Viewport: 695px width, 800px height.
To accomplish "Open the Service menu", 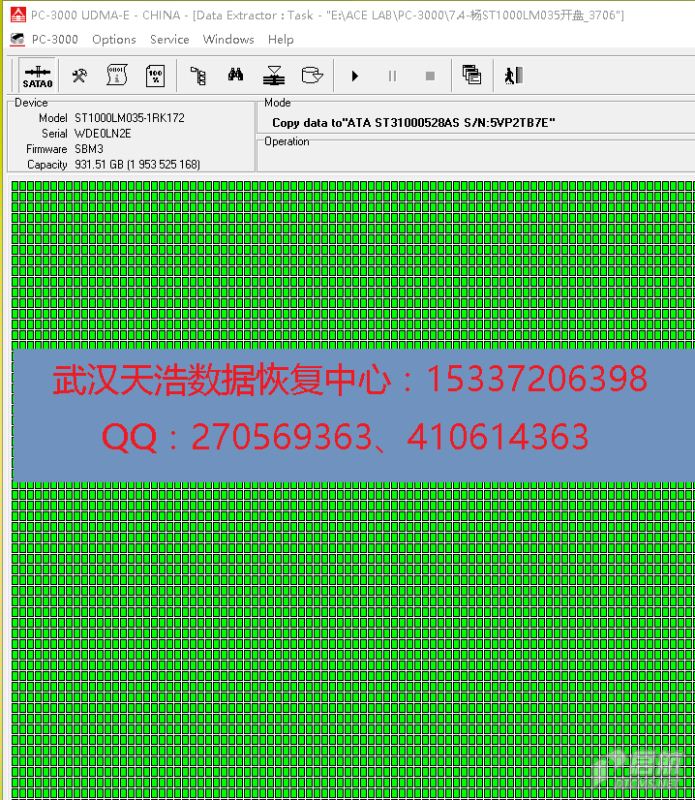I will (169, 40).
